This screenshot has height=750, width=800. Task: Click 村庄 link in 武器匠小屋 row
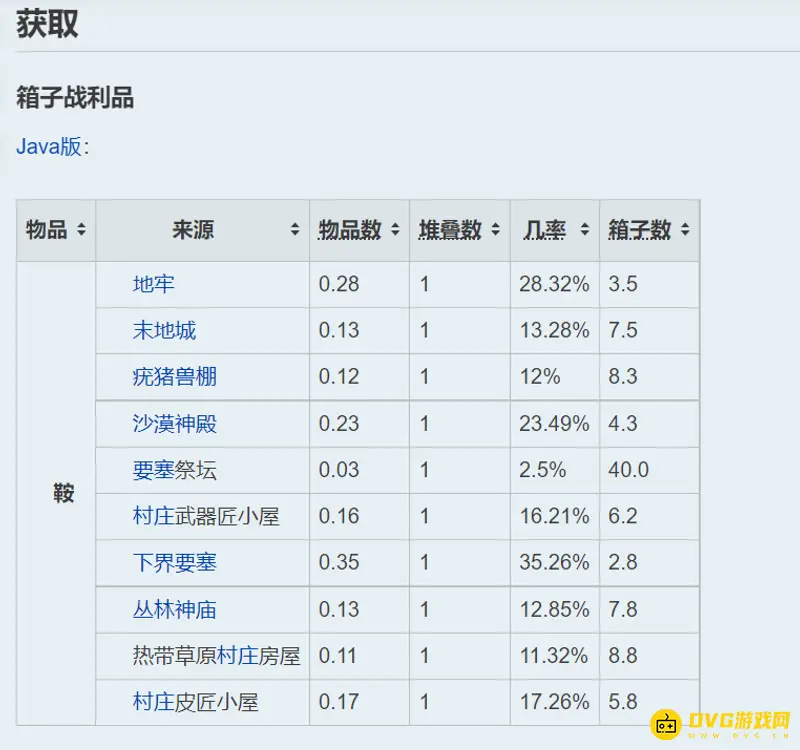tap(153, 516)
